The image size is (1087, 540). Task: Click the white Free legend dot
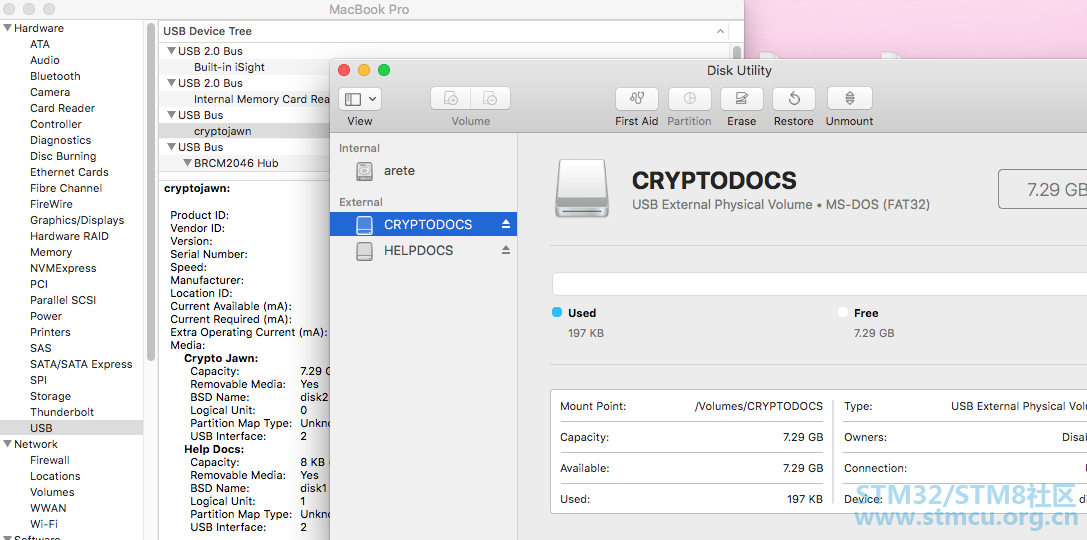(x=843, y=313)
